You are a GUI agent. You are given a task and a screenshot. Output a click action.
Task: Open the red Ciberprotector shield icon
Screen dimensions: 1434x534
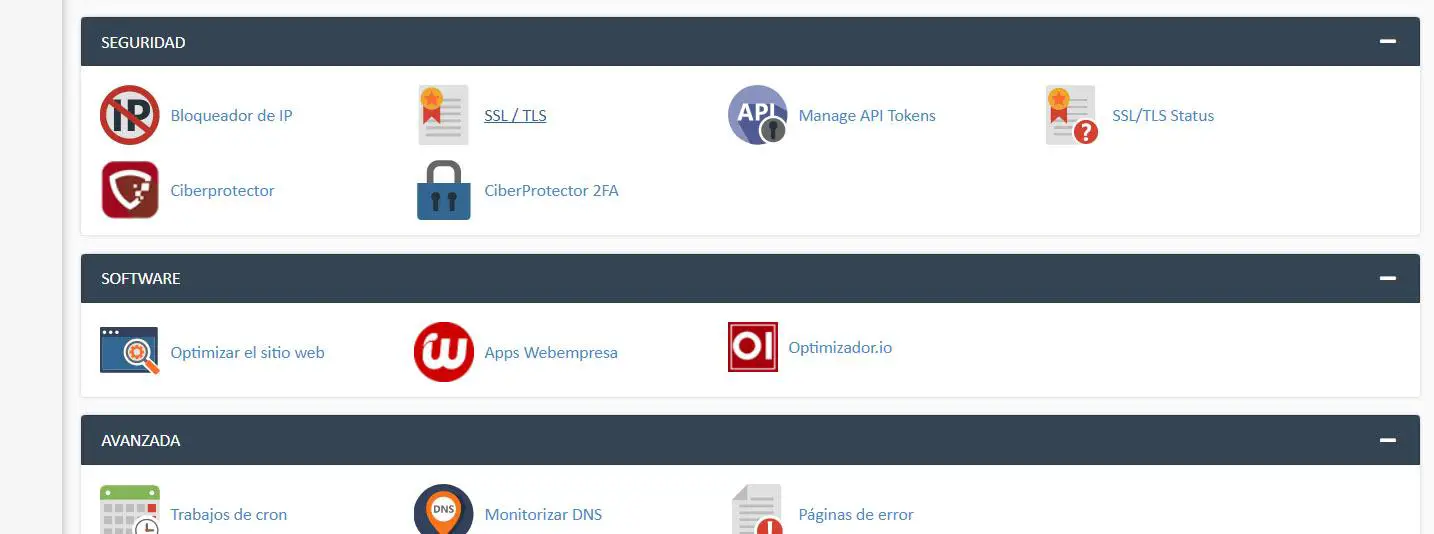(x=130, y=190)
